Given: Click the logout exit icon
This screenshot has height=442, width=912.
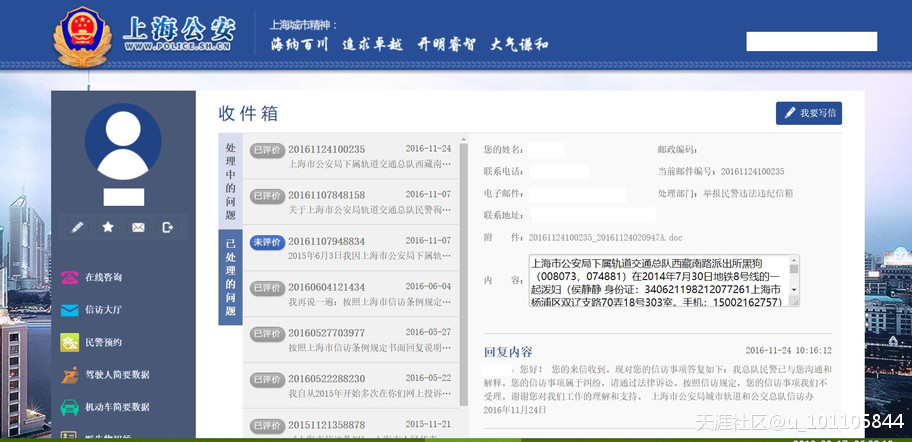Looking at the screenshot, I should point(168,227).
